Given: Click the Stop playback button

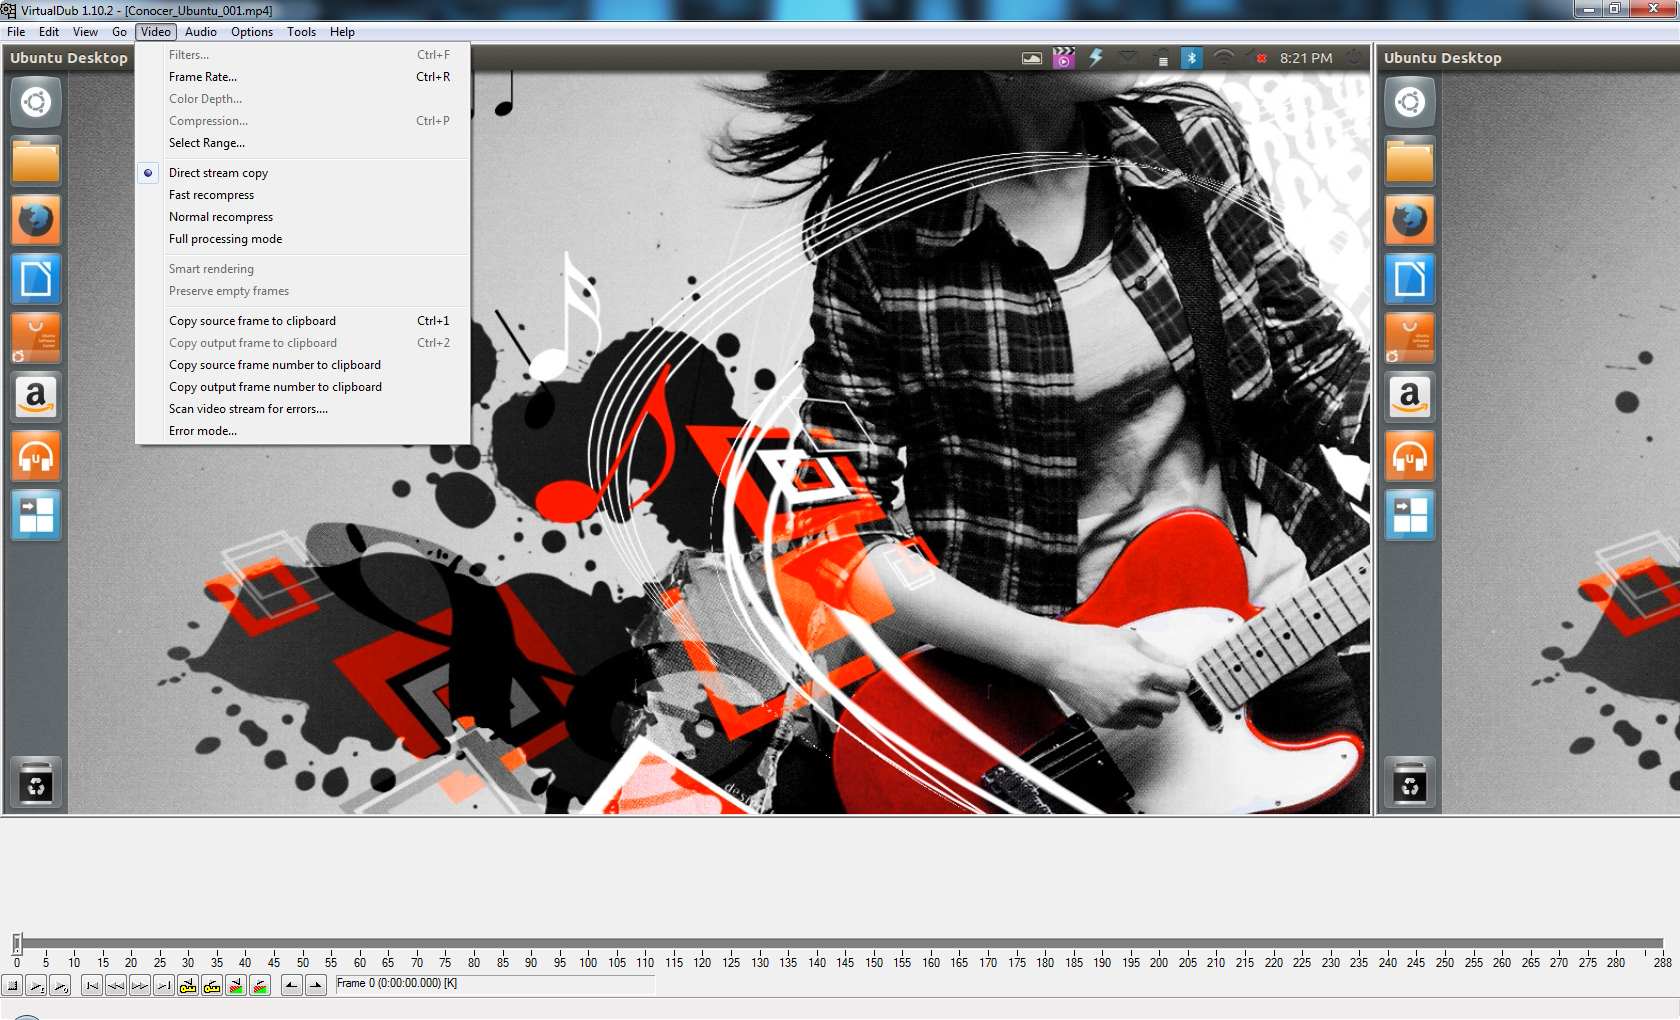Looking at the screenshot, I should (13, 986).
